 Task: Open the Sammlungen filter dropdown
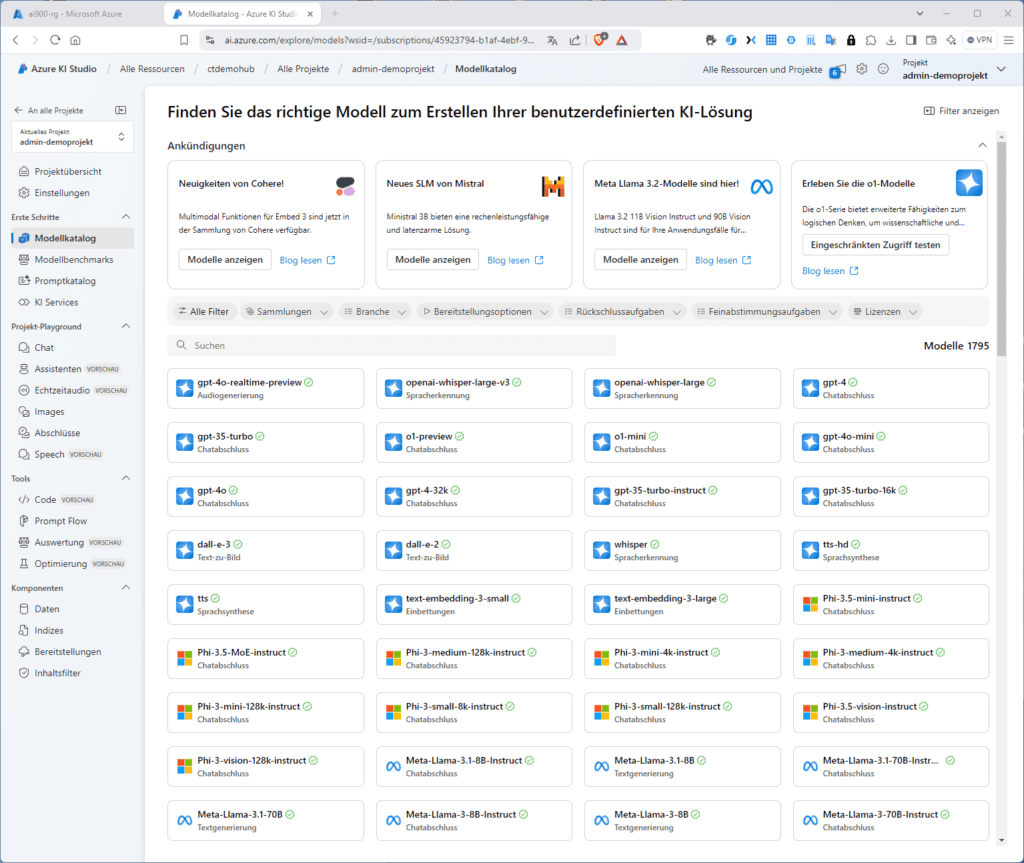pos(287,312)
